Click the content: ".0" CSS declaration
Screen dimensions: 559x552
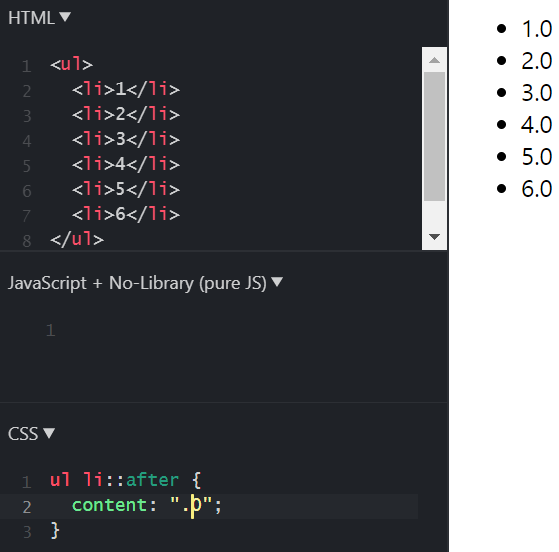[147, 505]
